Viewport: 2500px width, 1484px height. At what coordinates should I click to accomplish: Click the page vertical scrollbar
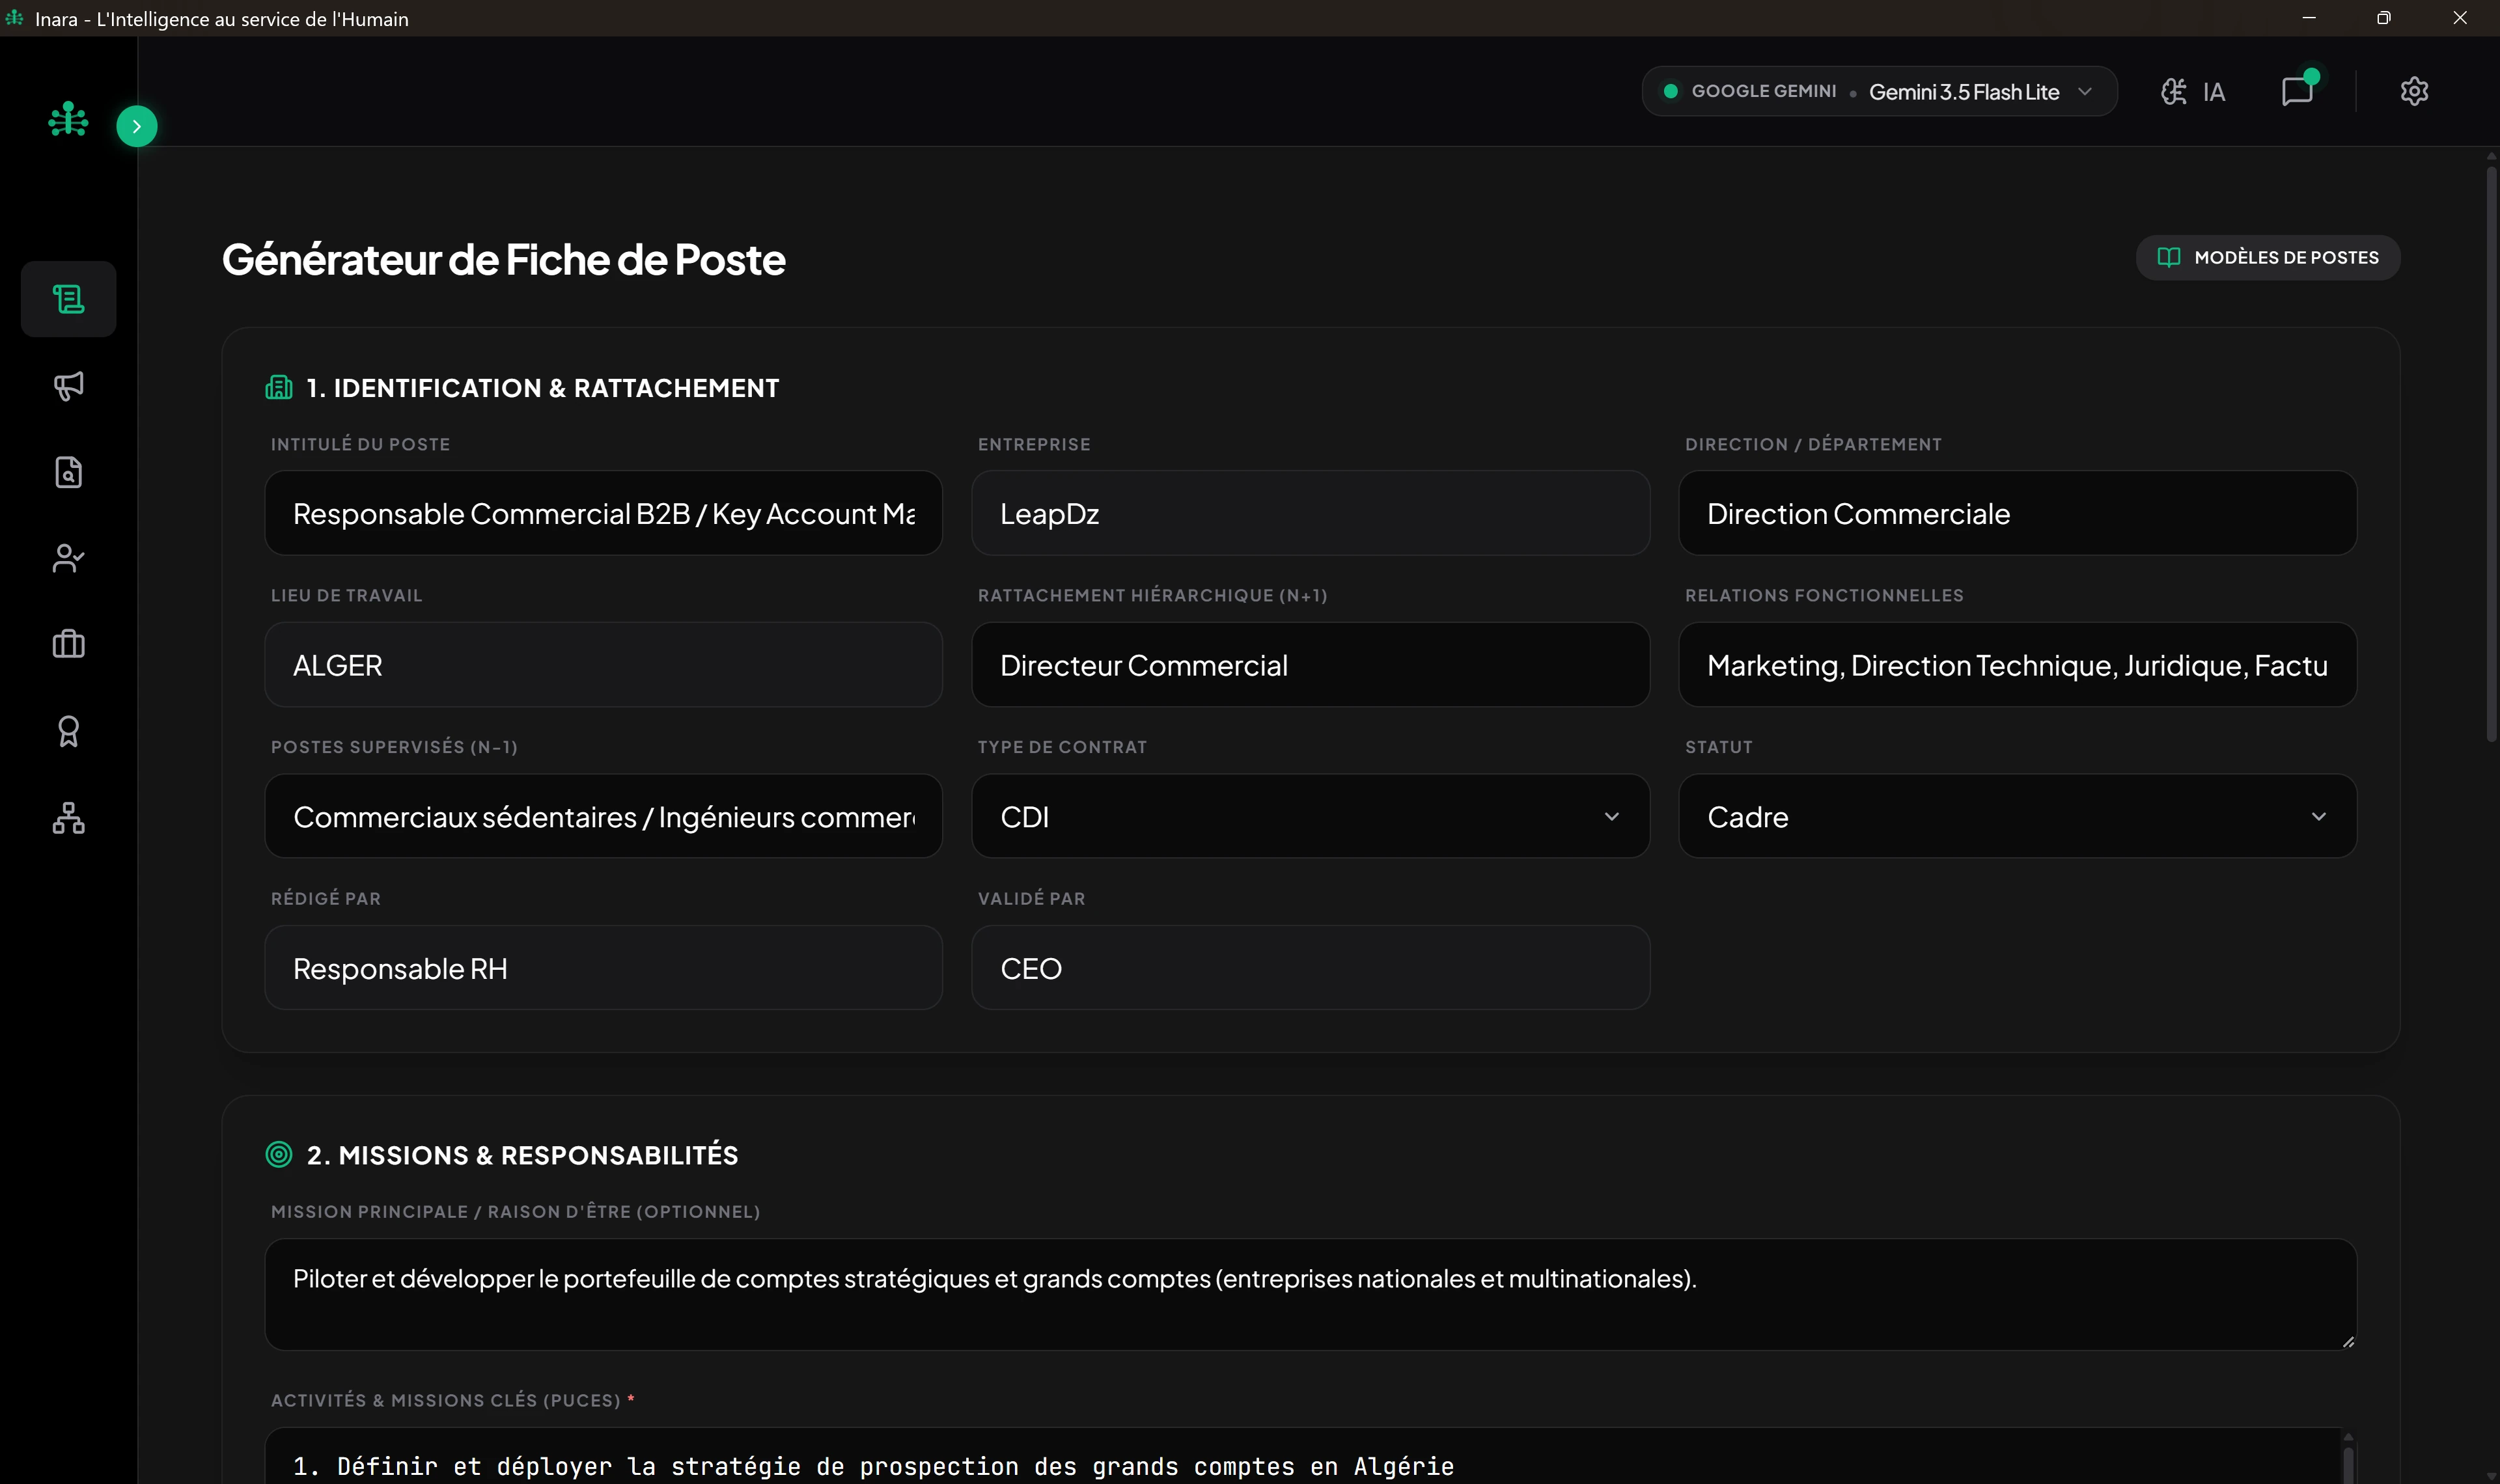click(2491, 455)
